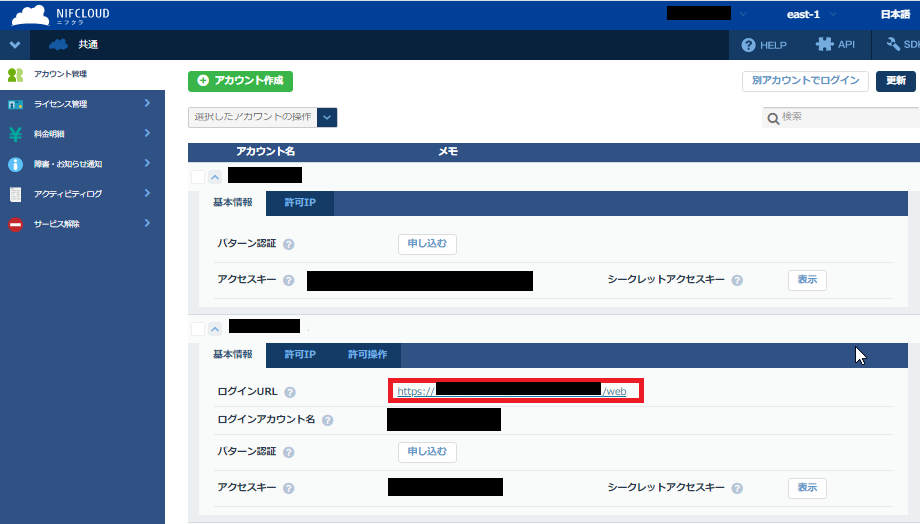Check the second account's checkbox
Screen dimensions: 920x524
[198, 329]
